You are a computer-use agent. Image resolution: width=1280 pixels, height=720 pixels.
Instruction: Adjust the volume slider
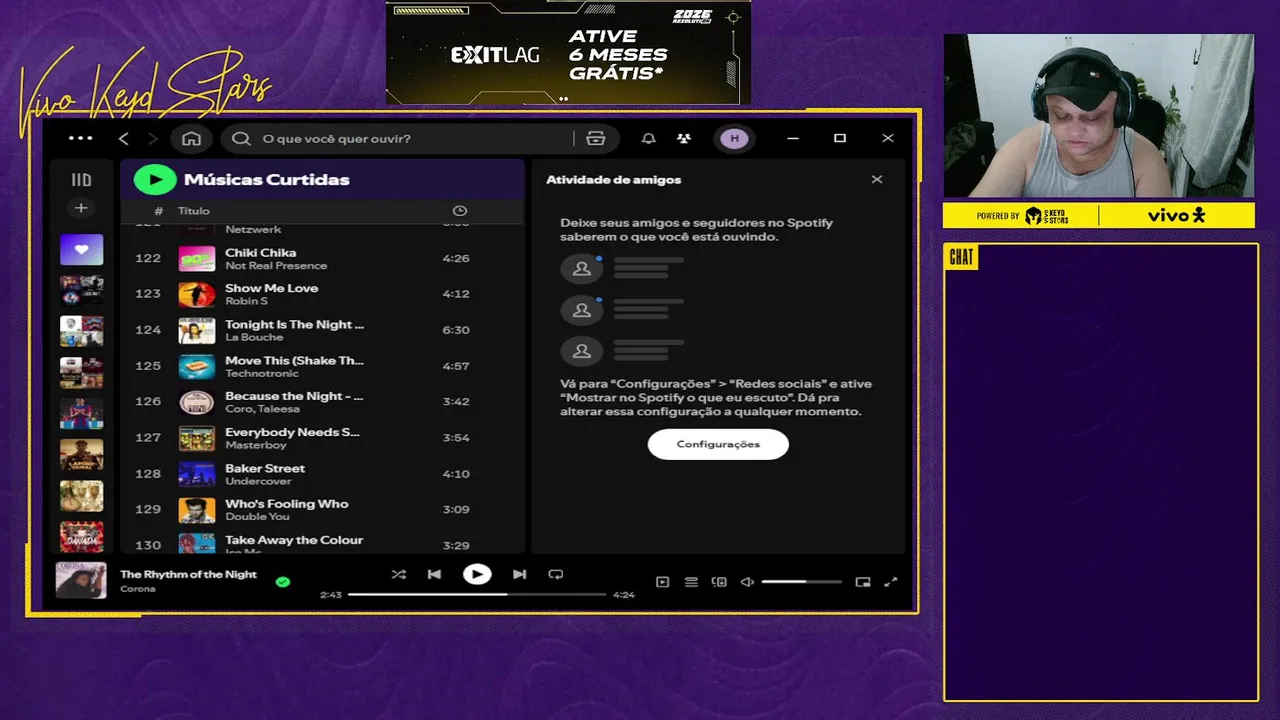click(x=801, y=582)
